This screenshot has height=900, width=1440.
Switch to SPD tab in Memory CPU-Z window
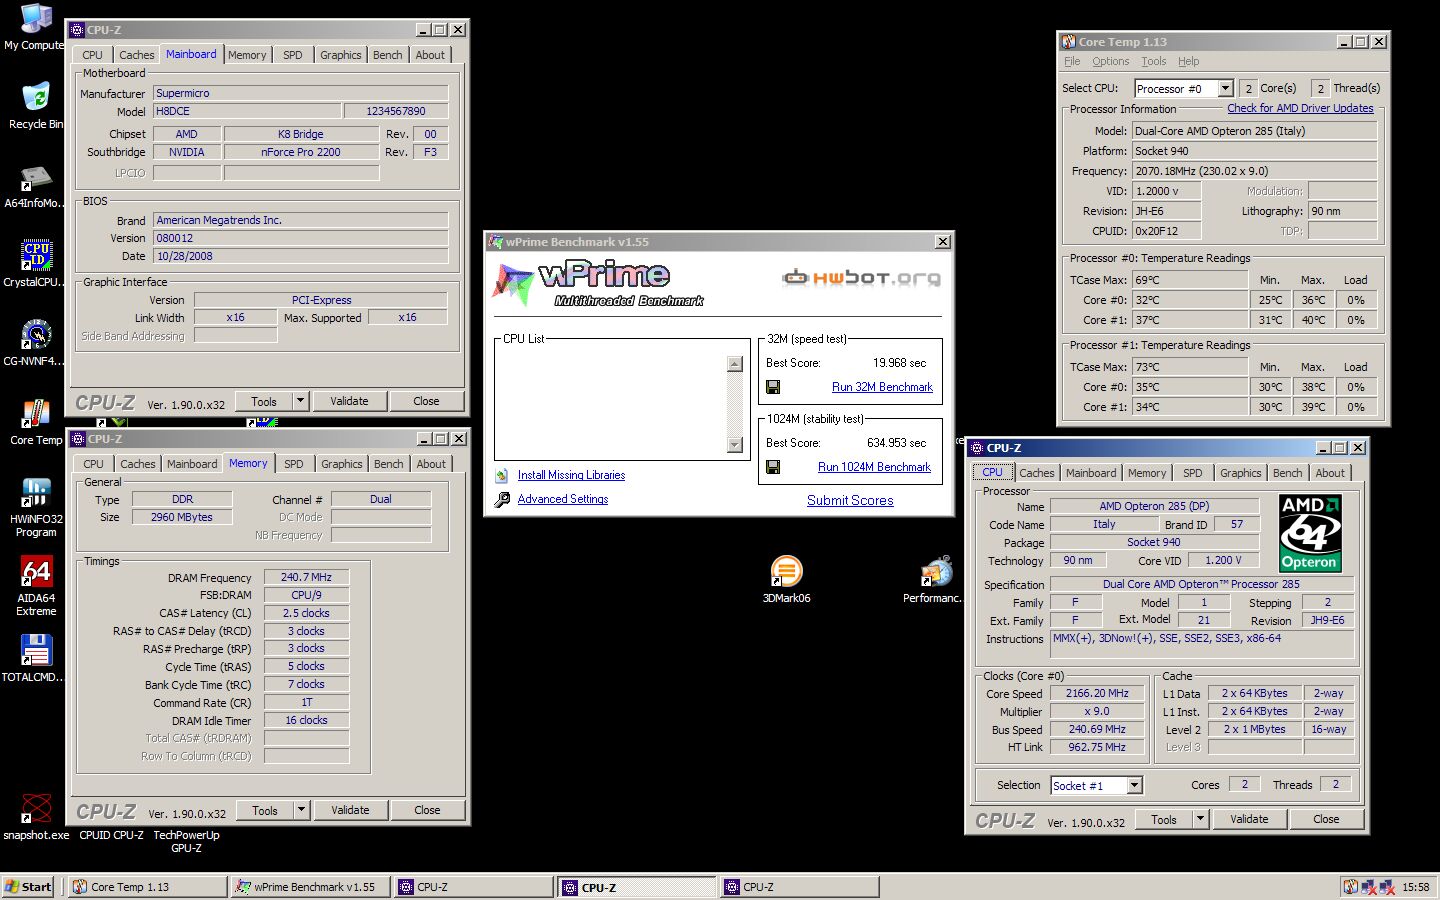pyautogui.click(x=294, y=464)
